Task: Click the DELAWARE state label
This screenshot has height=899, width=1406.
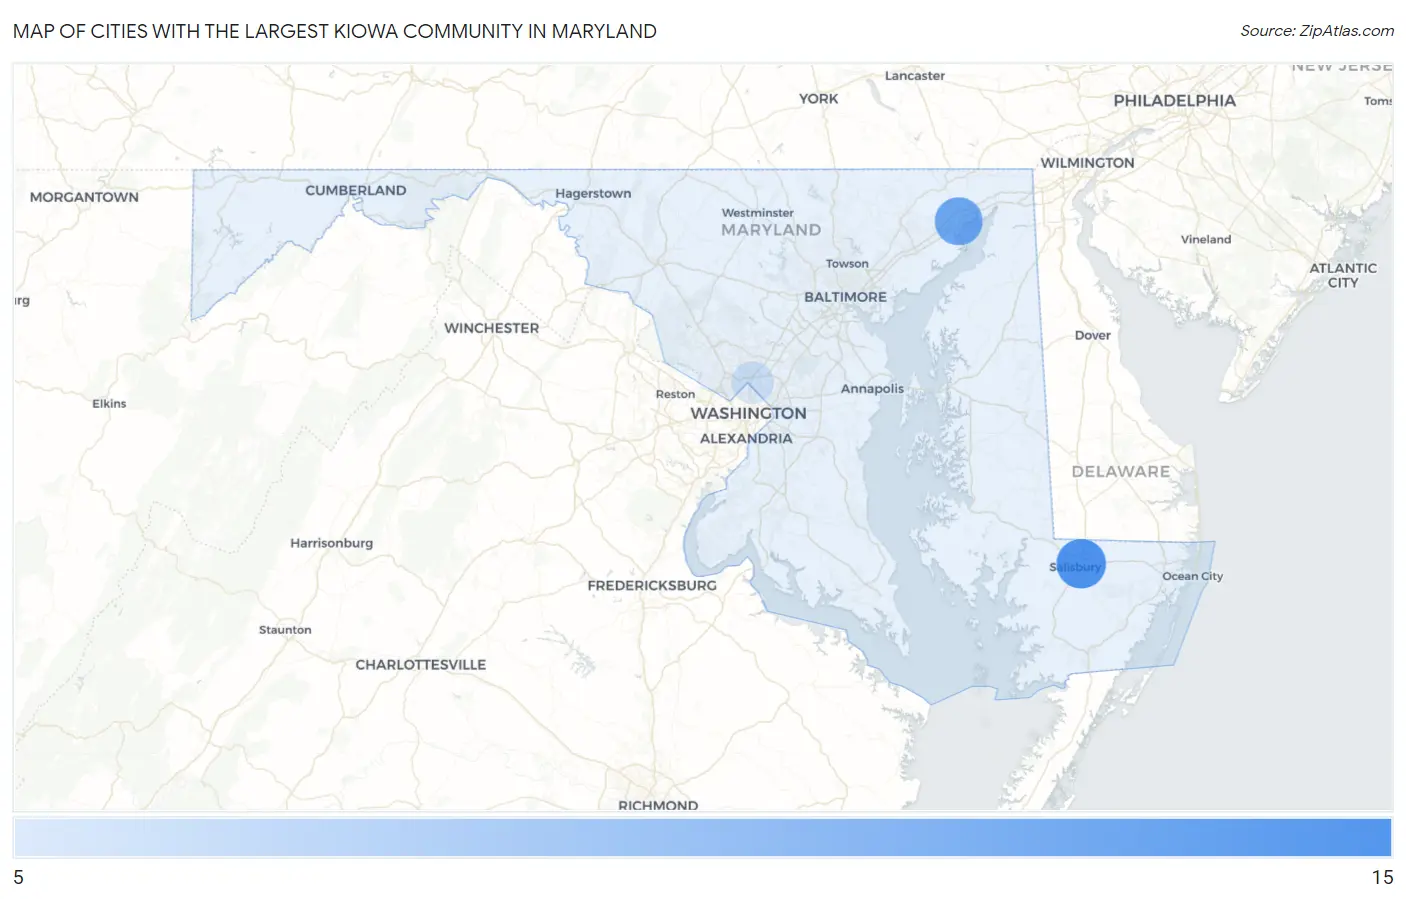Action: pos(1120,471)
